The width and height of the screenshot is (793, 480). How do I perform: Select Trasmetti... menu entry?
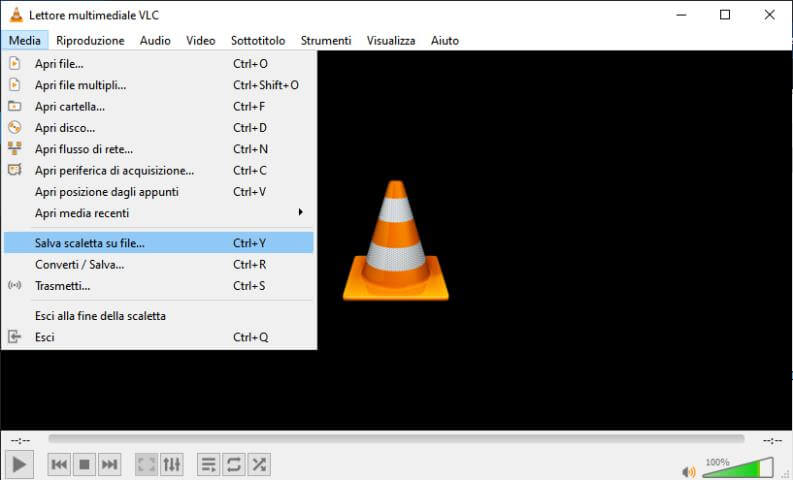click(158, 285)
